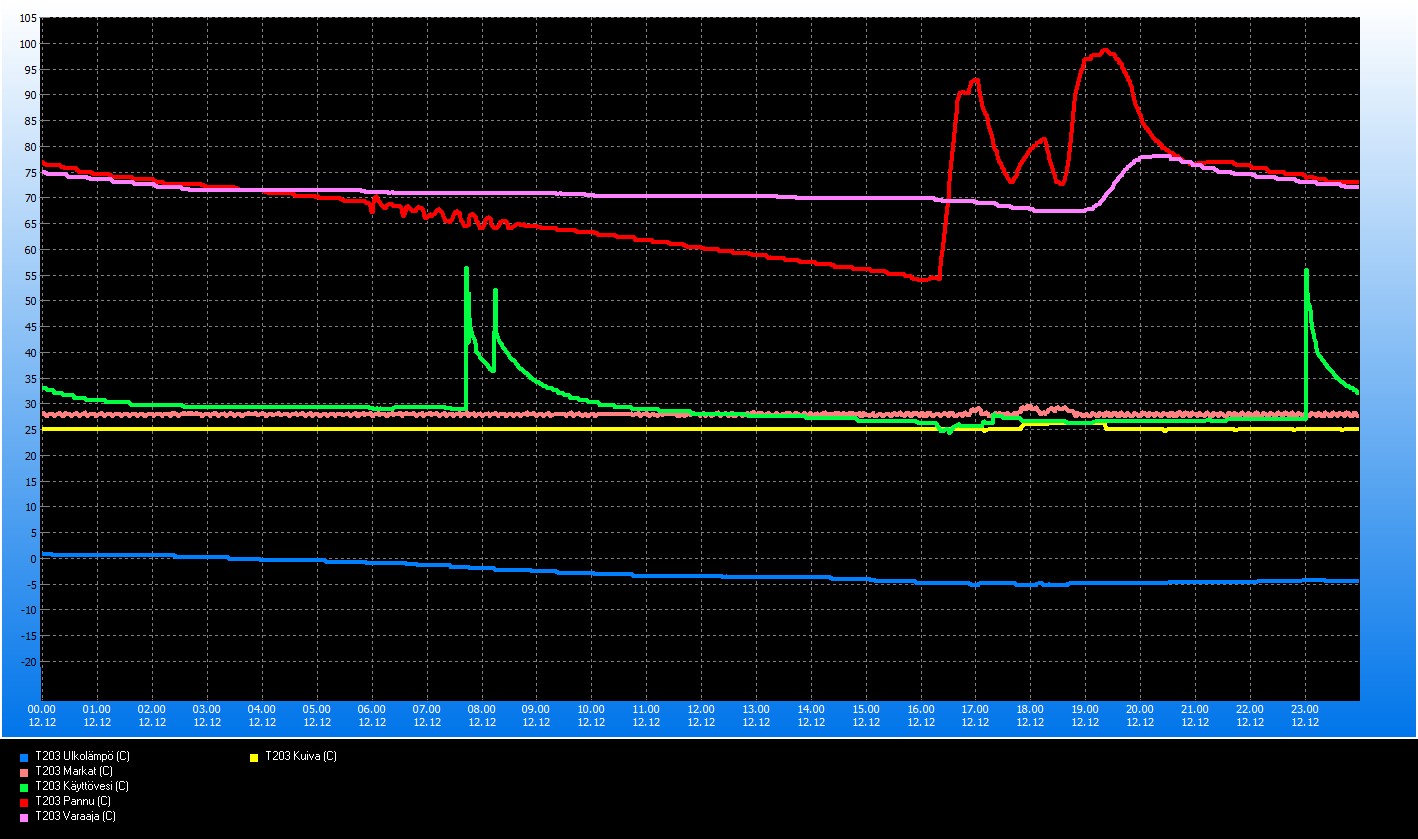
Task: Click the 23.00 time axis label
Action: (1305, 709)
